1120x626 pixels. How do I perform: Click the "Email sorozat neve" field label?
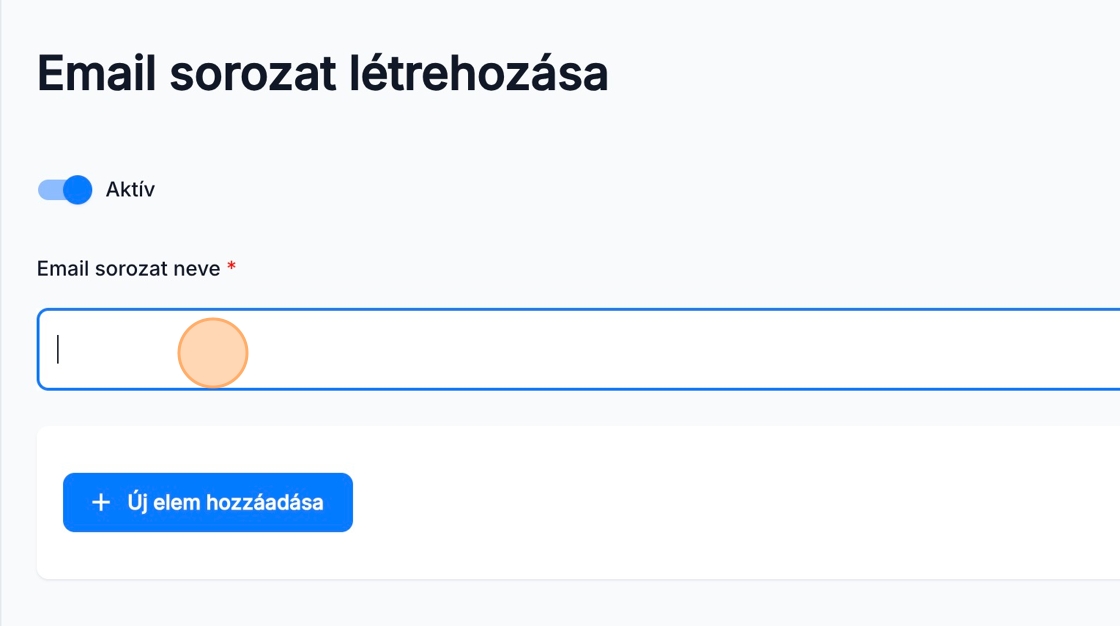128,269
